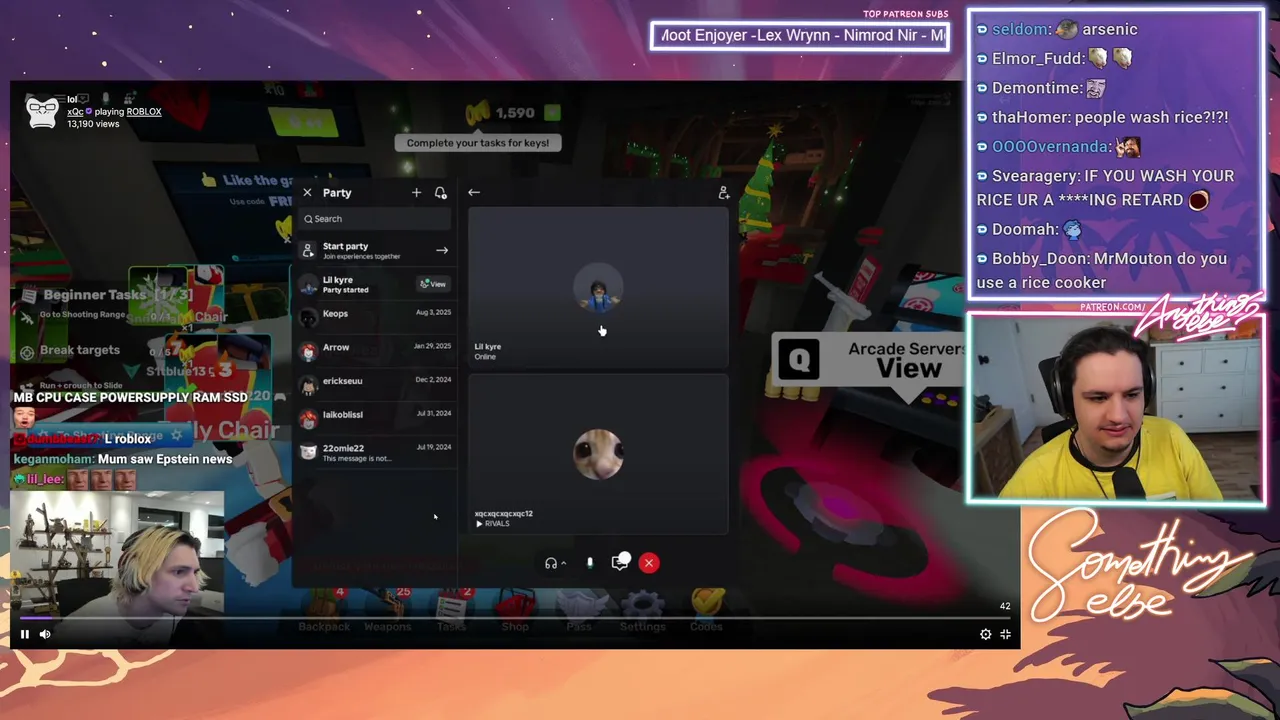
Task: Click OOOOvernanda username in chat
Action: coord(1050,147)
